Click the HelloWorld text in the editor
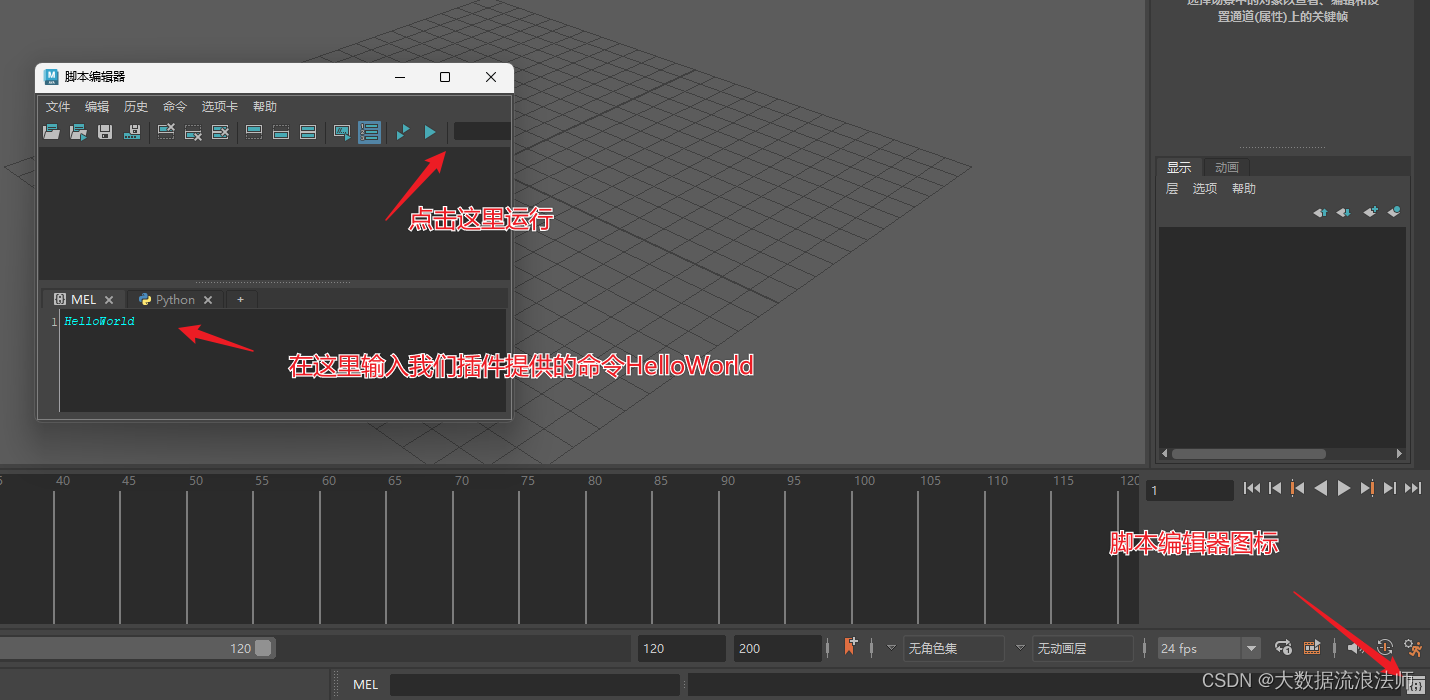Viewport: 1430px width, 700px height. pos(99,321)
